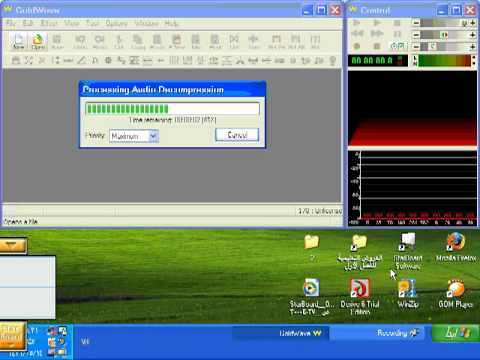Viewport: 480px width, 360px height.
Task: Cancel the audio decompression processing
Action: 237,135
